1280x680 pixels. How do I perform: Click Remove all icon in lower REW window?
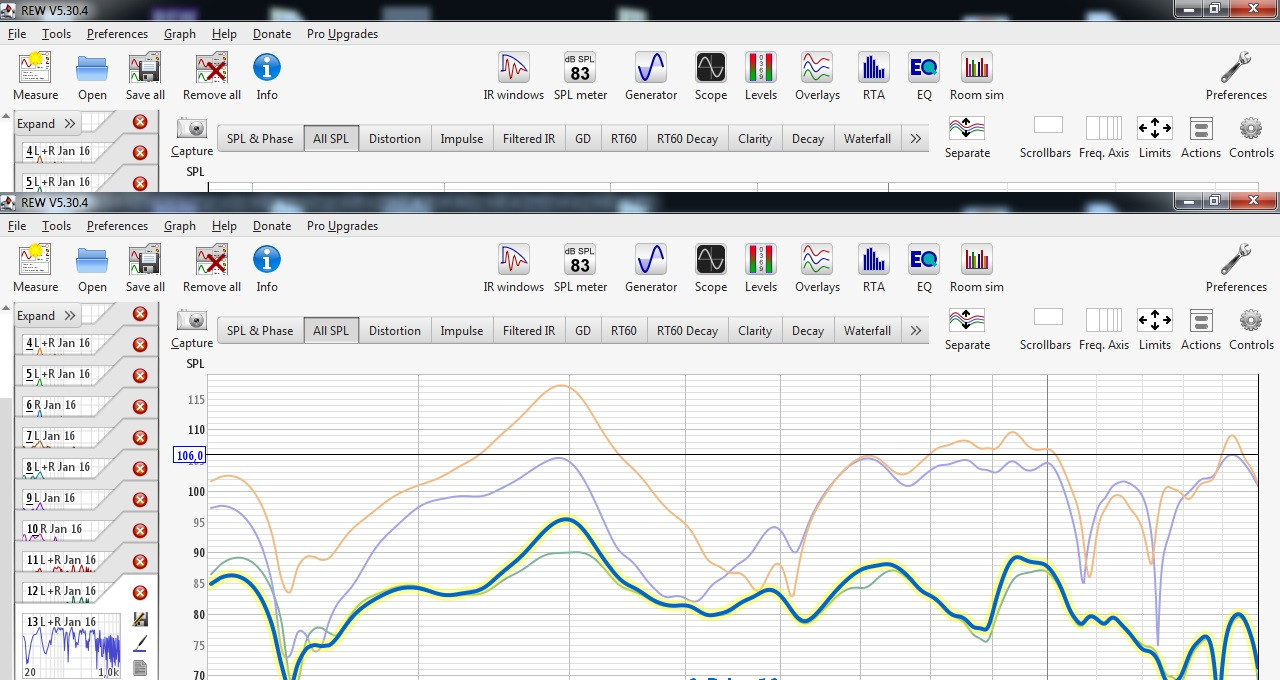(212, 261)
